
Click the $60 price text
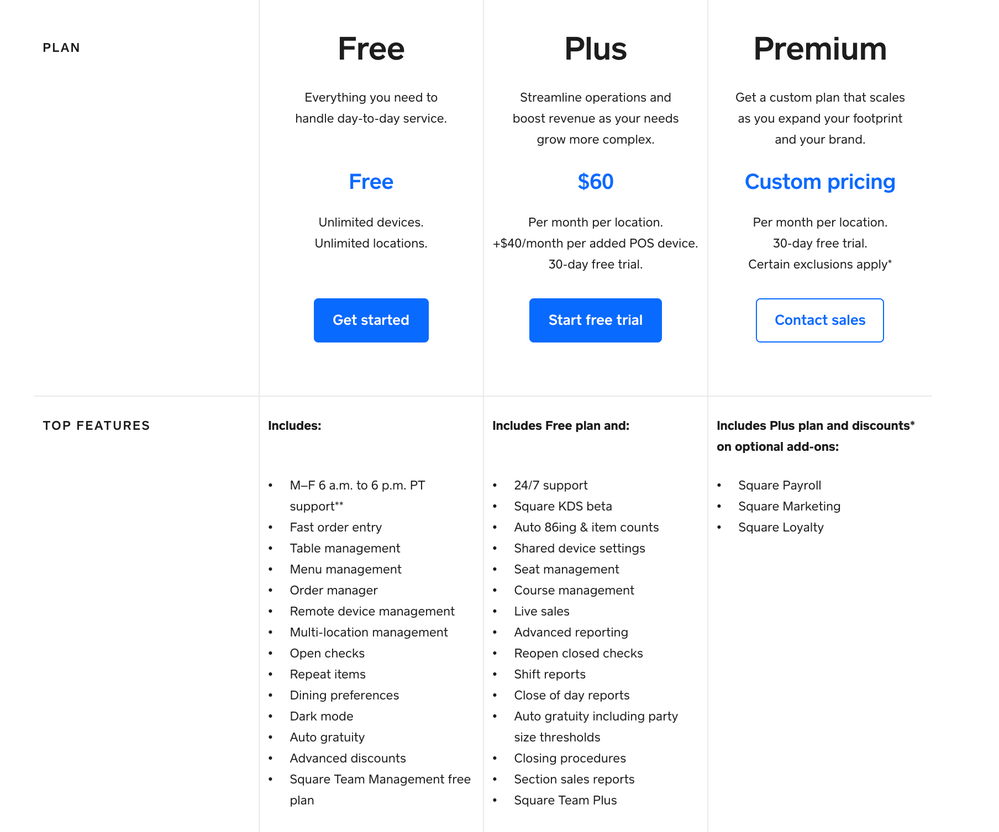[x=595, y=182]
